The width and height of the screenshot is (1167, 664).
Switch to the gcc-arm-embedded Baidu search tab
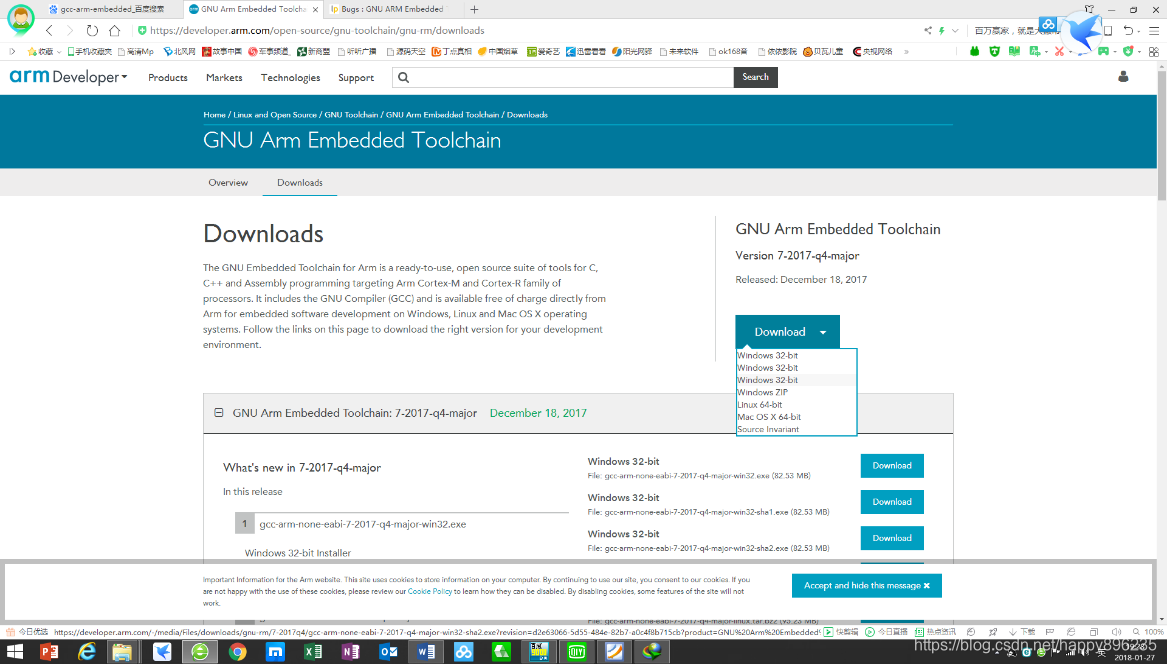pos(112,9)
